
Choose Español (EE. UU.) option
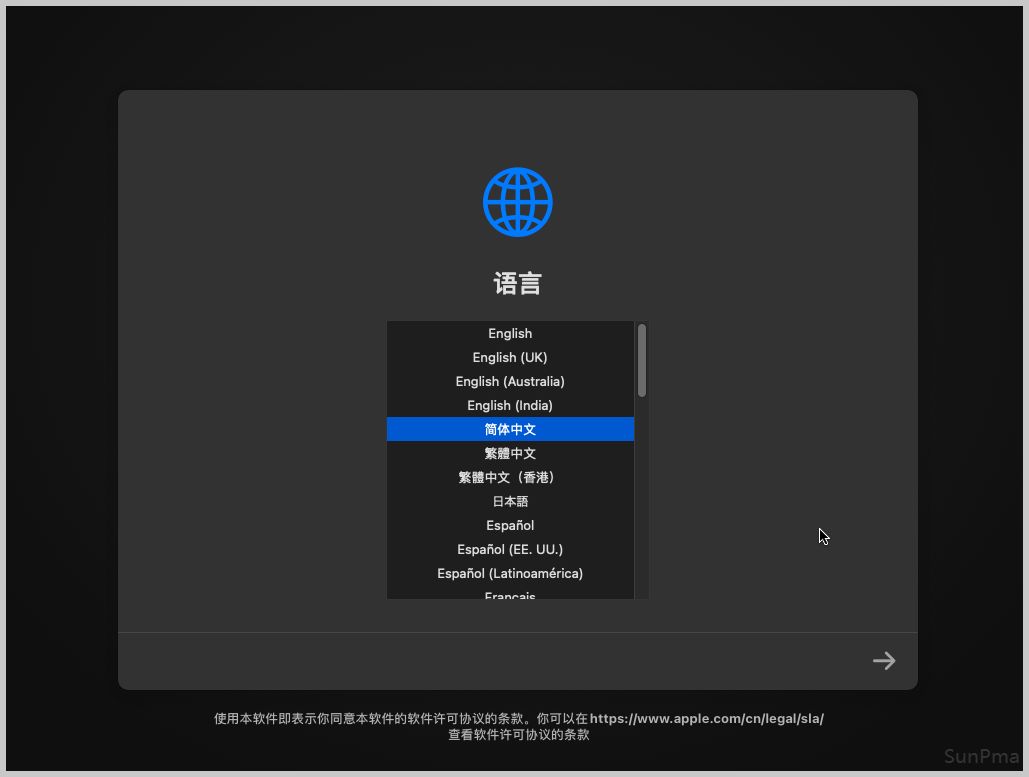tap(510, 550)
